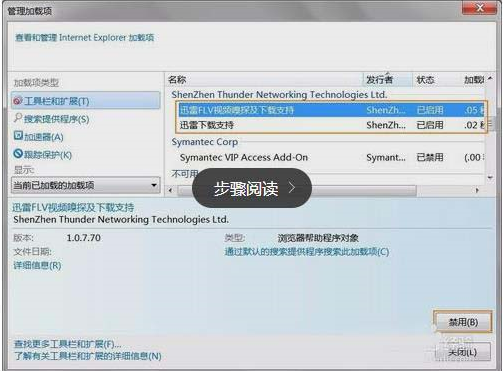Select the 迅雷下载支持 add-on row
The width and height of the screenshot is (503, 371).
point(331,125)
